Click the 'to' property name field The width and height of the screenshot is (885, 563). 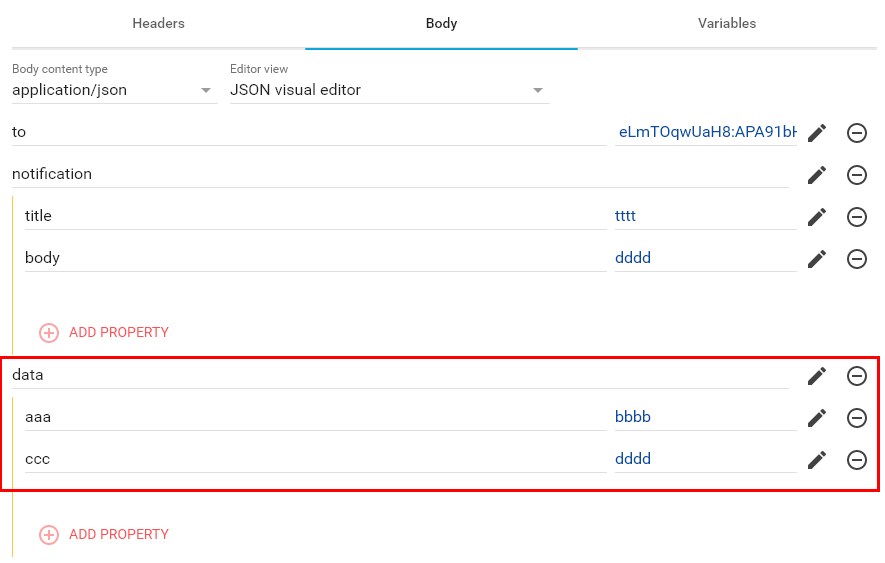click(x=309, y=132)
